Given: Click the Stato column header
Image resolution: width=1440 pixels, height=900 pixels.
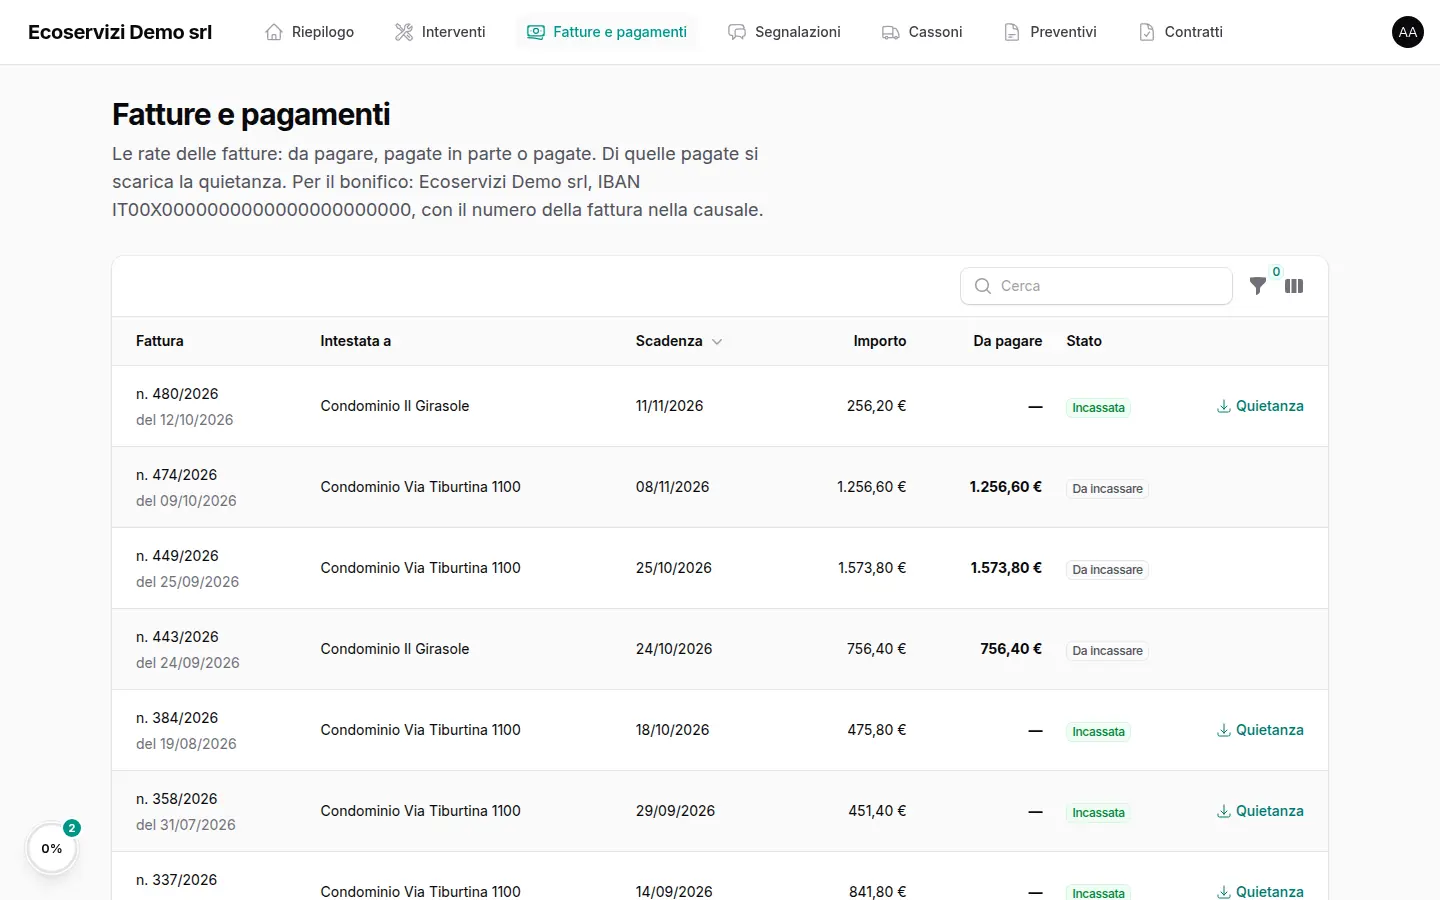Looking at the screenshot, I should click(1084, 341).
